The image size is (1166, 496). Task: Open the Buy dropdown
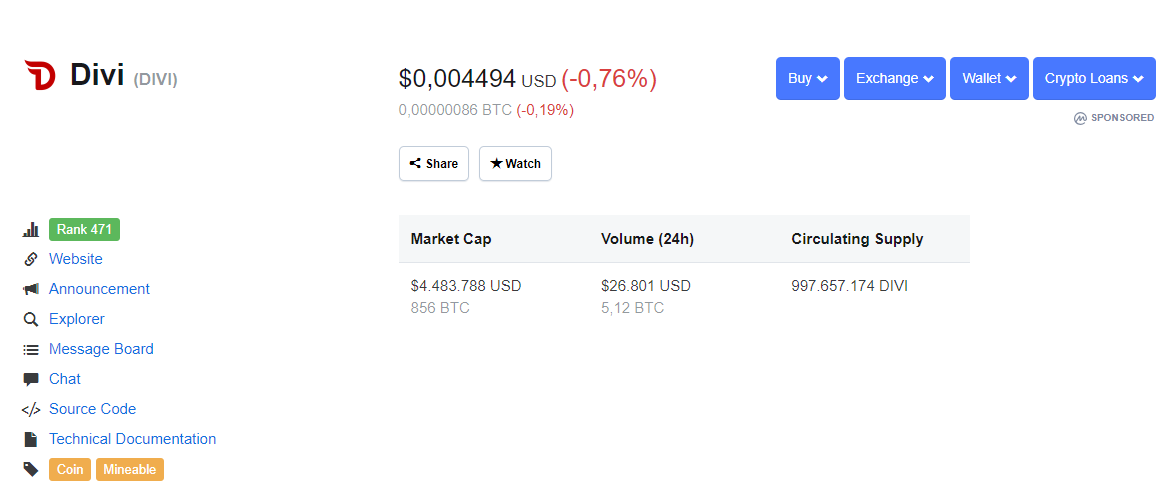click(808, 78)
